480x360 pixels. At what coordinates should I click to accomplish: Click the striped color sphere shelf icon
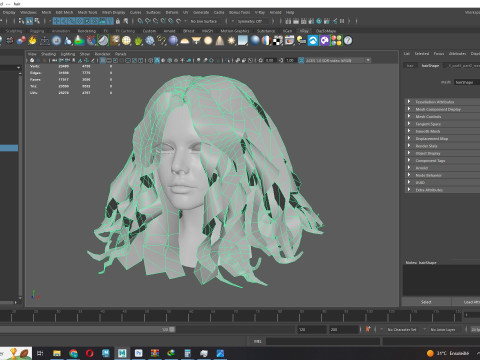266,41
